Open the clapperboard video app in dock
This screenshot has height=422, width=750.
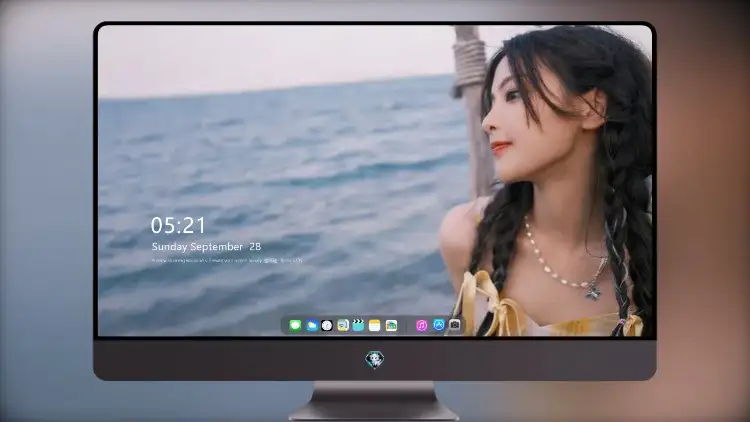[x=358, y=325]
